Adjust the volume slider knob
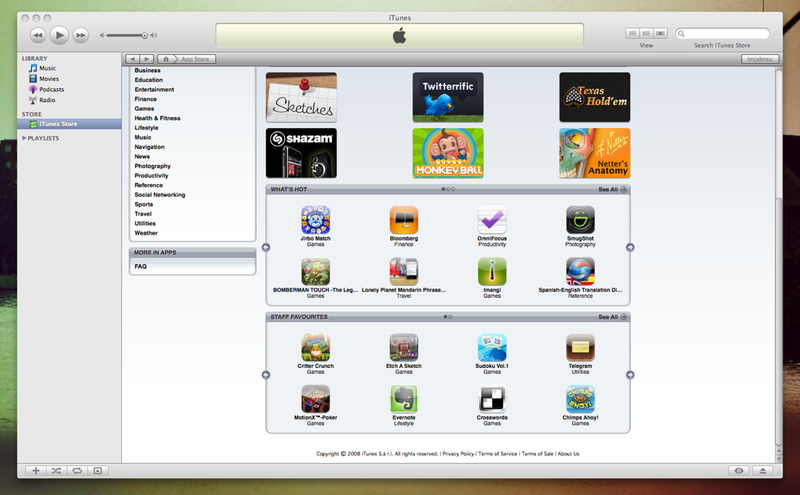The width and height of the screenshot is (800, 495). (x=144, y=35)
